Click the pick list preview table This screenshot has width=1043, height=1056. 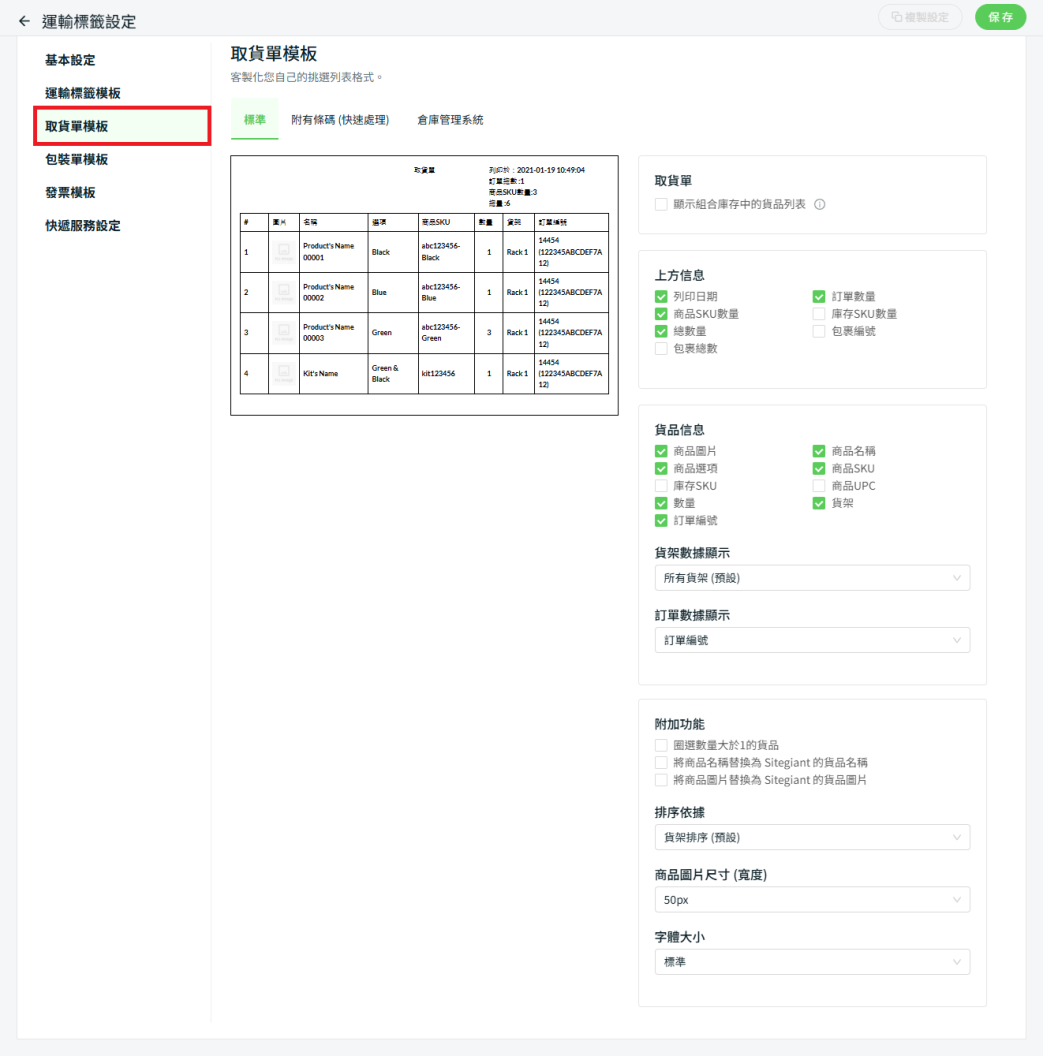tap(424, 302)
